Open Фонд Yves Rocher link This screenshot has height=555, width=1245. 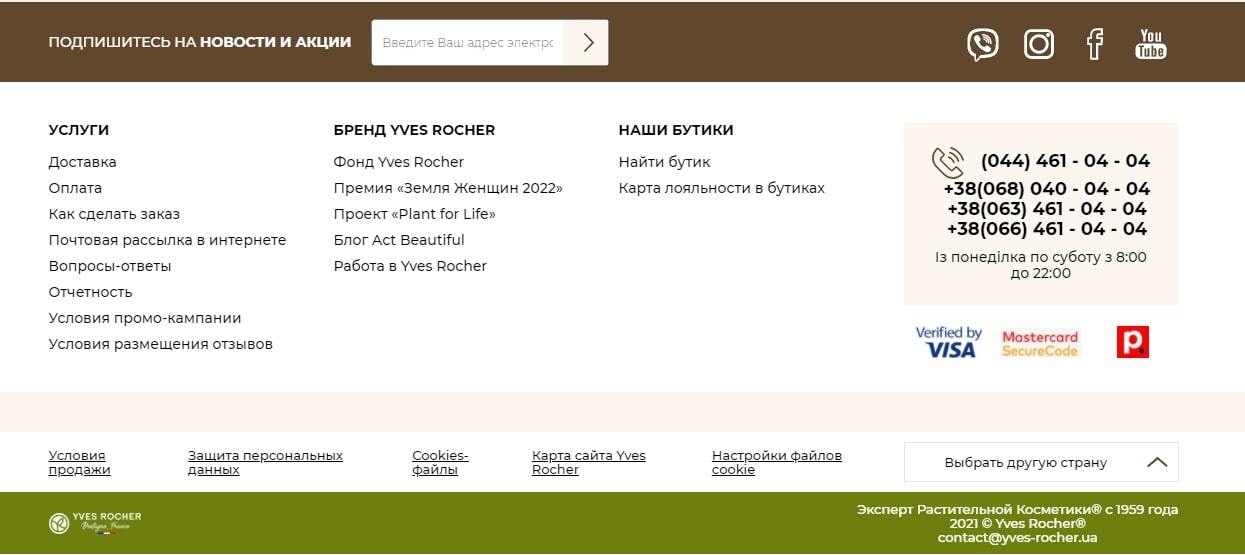399,162
